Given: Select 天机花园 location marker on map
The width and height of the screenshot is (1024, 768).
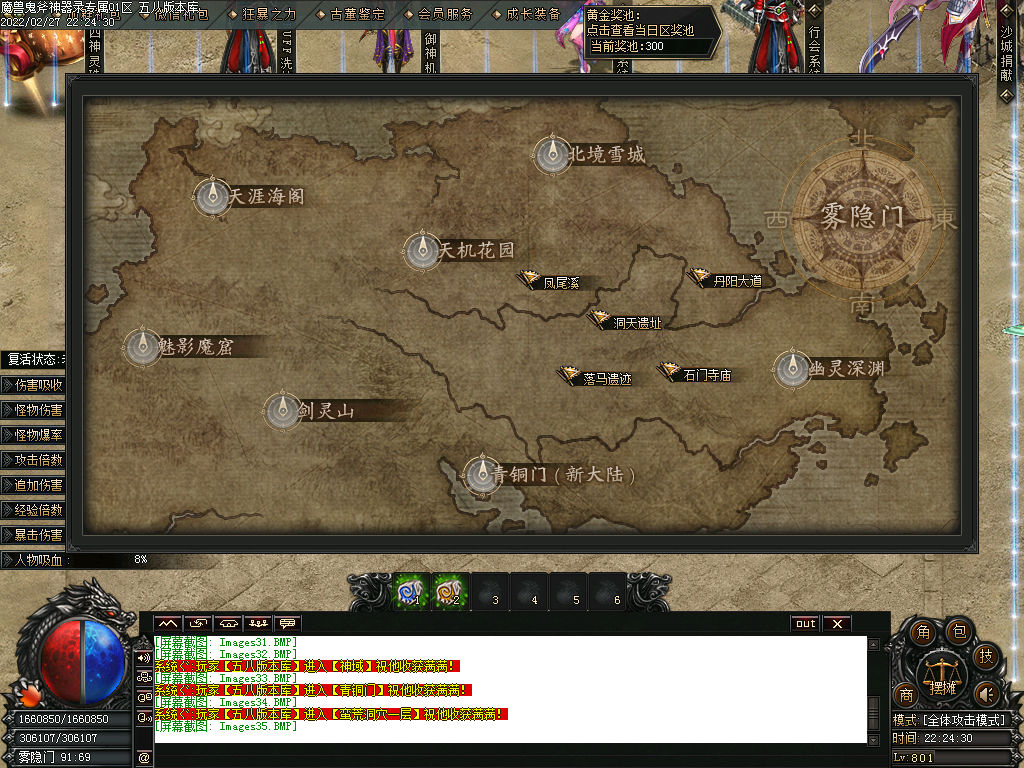Looking at the screenshot, I should (423, 250).
